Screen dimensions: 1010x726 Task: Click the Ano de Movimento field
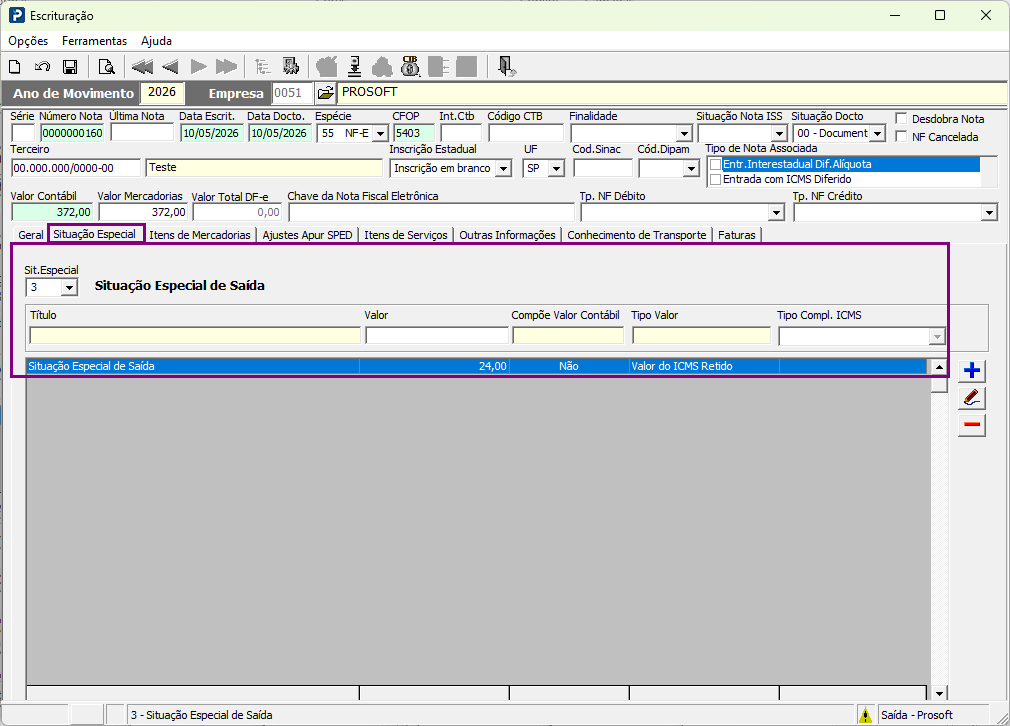click(162, 93)
